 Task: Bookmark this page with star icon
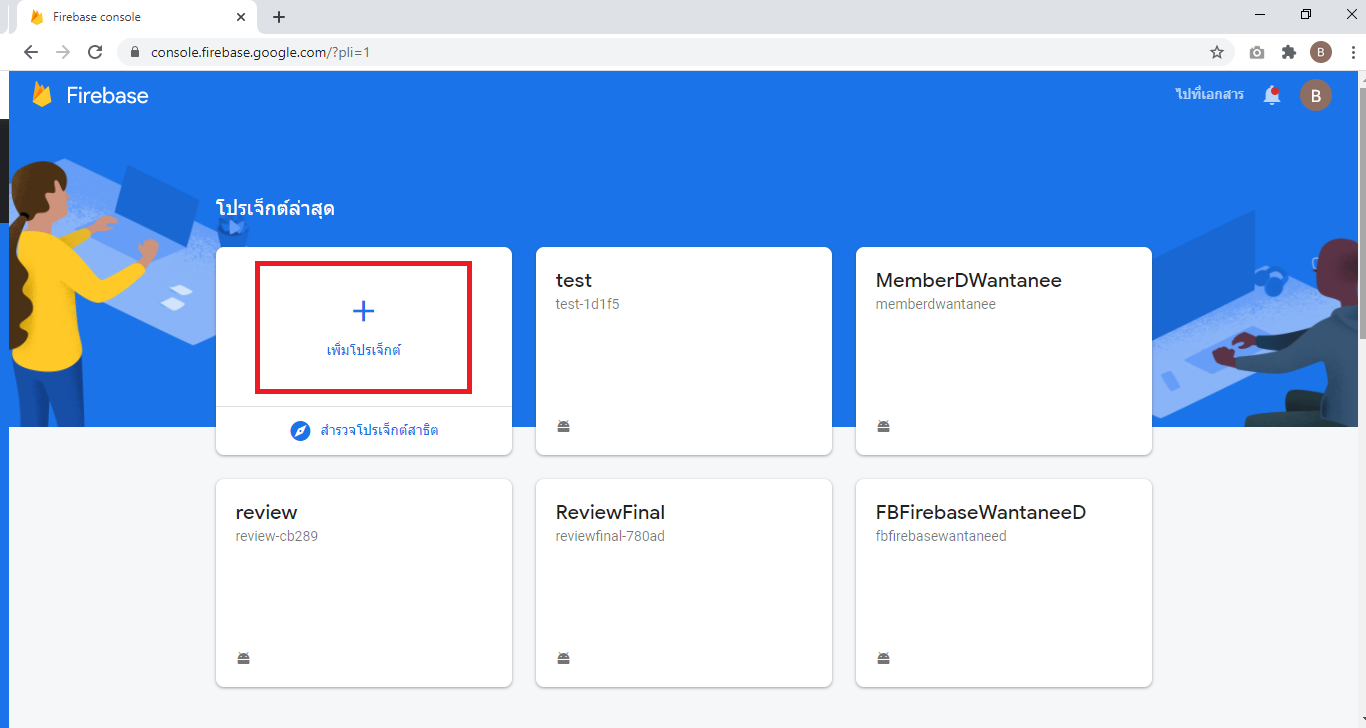1216,52
